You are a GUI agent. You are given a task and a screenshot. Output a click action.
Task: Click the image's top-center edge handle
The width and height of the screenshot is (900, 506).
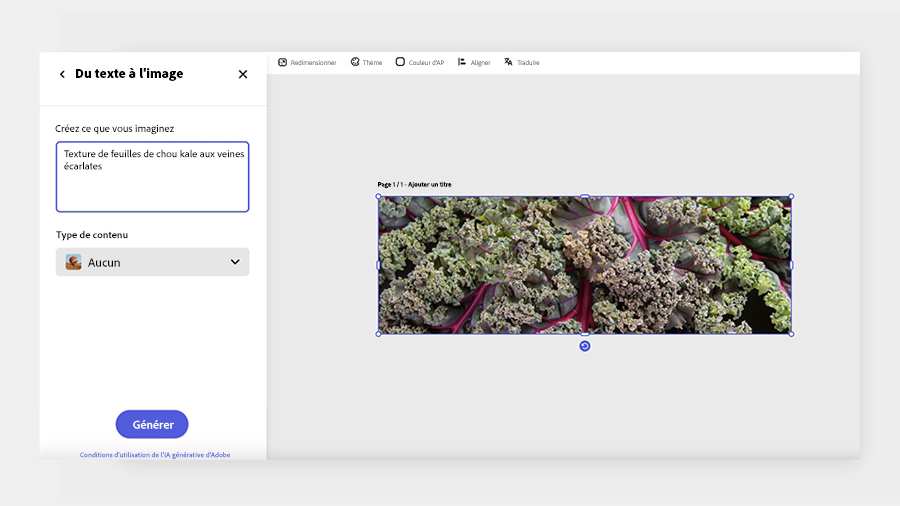point(584,196)
